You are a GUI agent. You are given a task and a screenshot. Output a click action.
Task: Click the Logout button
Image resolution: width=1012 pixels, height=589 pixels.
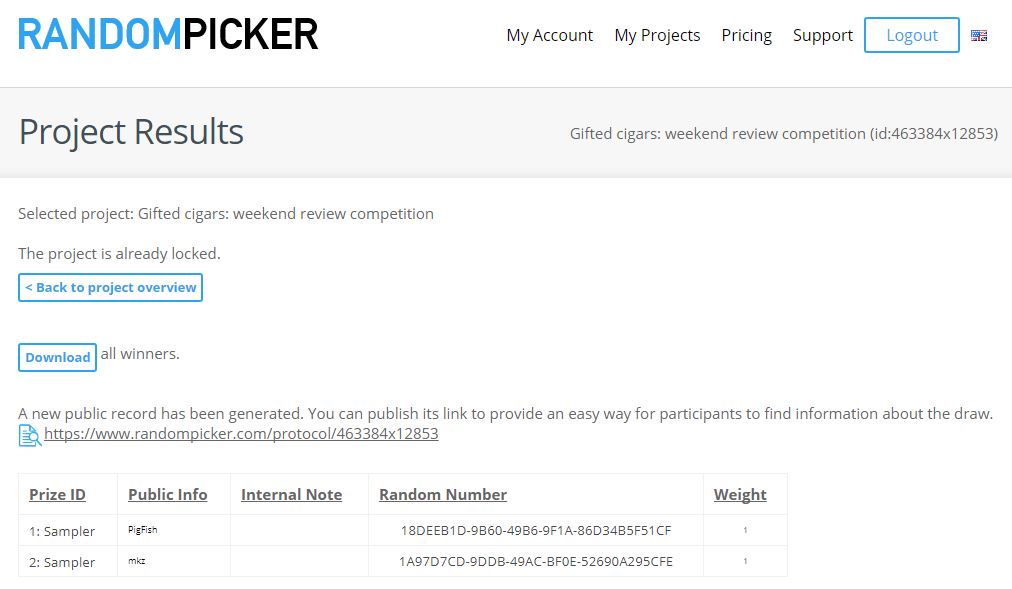tap(911, 35)
